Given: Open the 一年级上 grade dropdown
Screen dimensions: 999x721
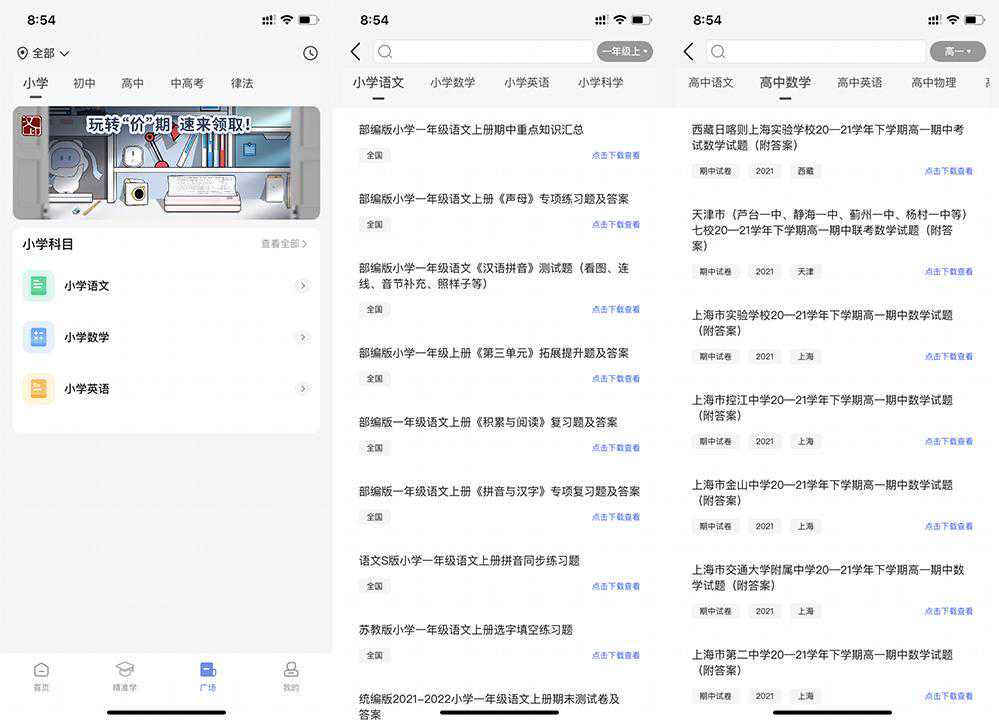Looking at the screenshot, I should coord(624,51).
